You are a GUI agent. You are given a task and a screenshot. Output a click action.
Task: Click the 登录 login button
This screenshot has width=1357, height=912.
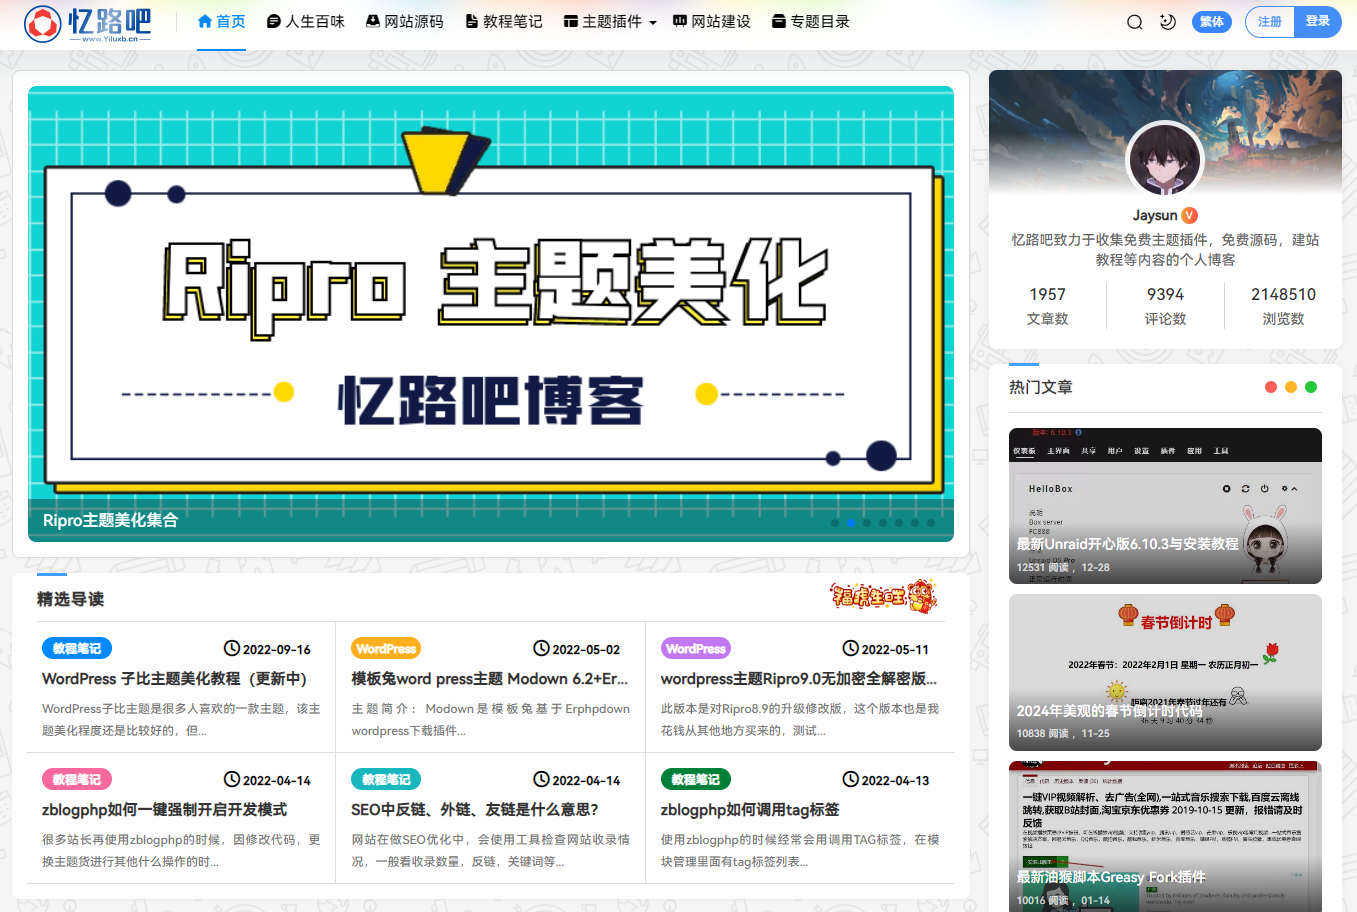(x=1318, y=21)
